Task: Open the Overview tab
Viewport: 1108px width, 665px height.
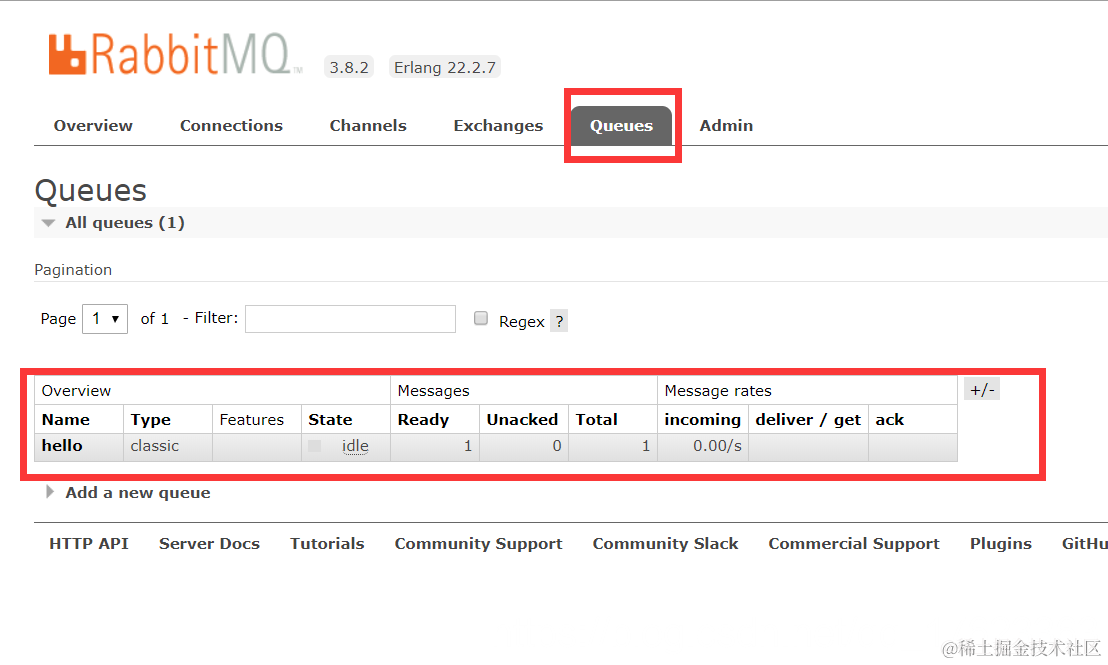Action: (93, 126)
